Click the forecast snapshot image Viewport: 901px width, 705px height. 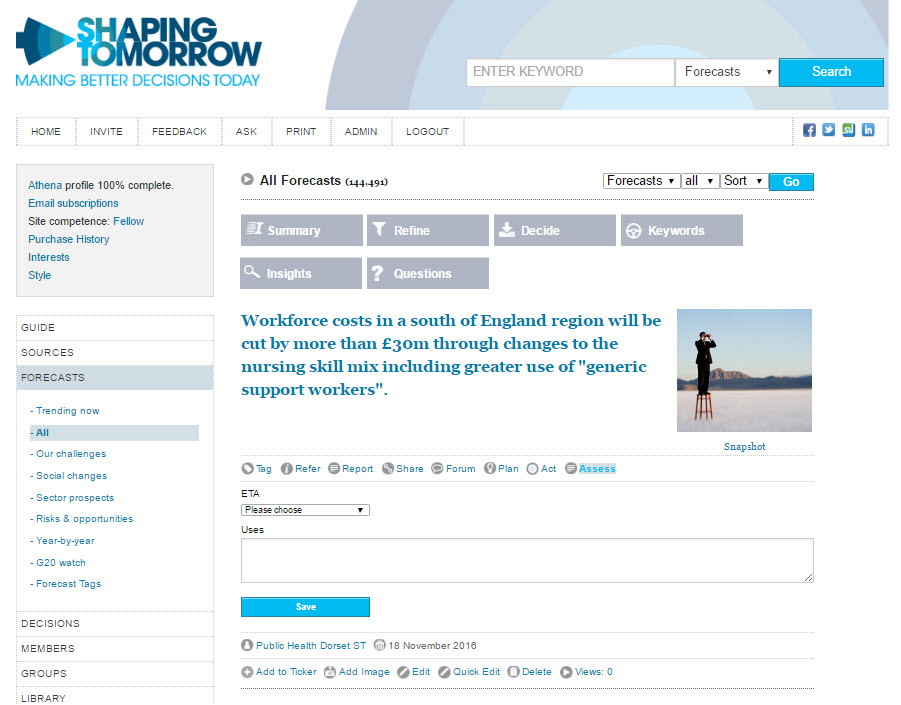[744, 371]
